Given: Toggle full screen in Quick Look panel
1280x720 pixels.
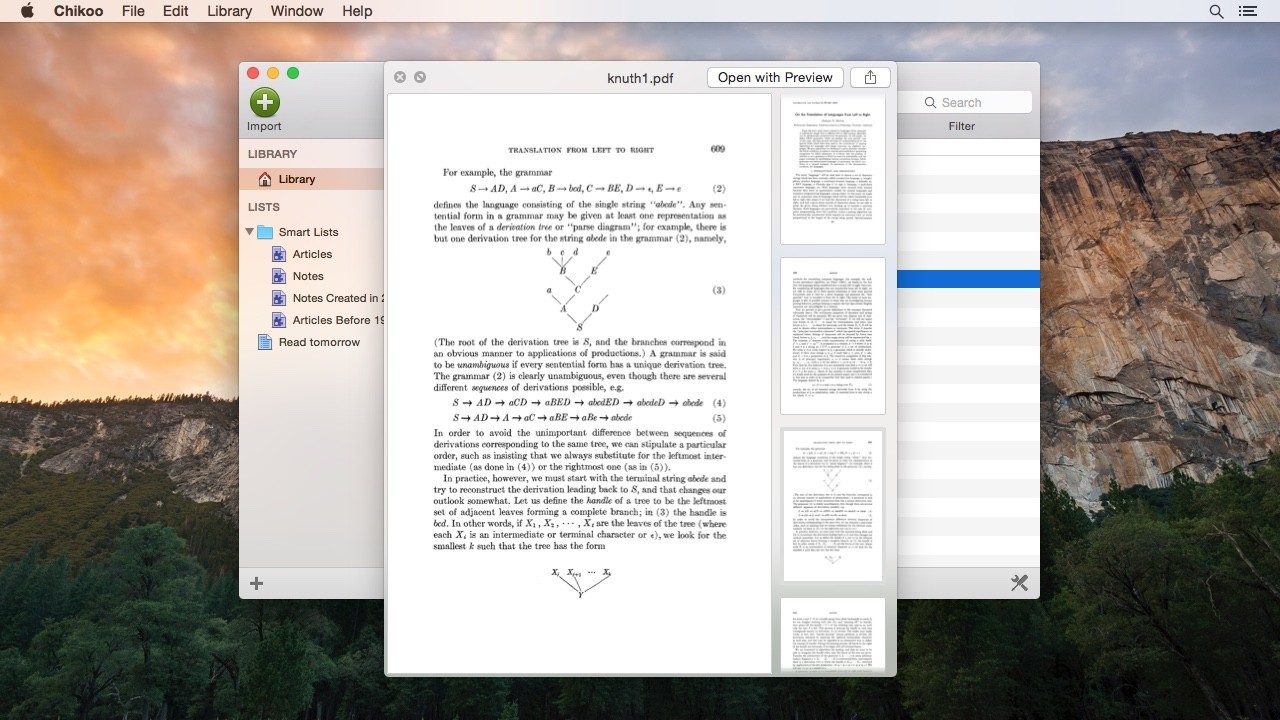Looking at the screenshot, I should point(420,77).
